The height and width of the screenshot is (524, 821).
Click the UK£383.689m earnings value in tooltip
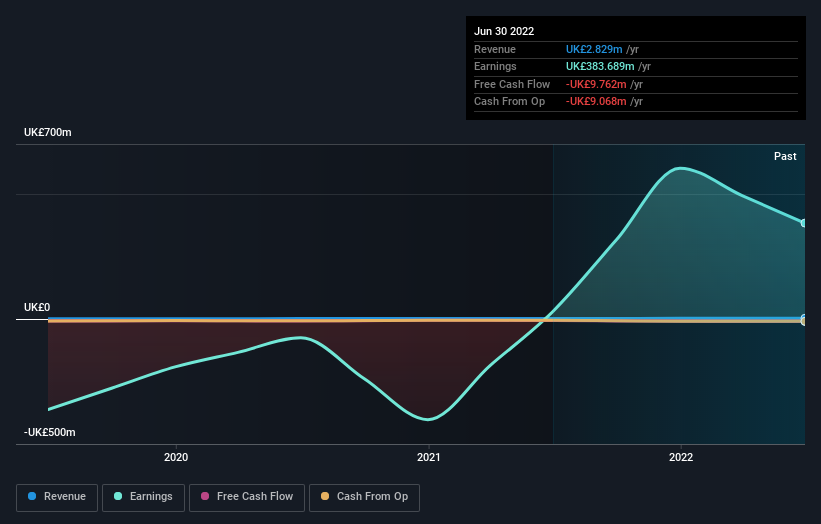[600, 66]
